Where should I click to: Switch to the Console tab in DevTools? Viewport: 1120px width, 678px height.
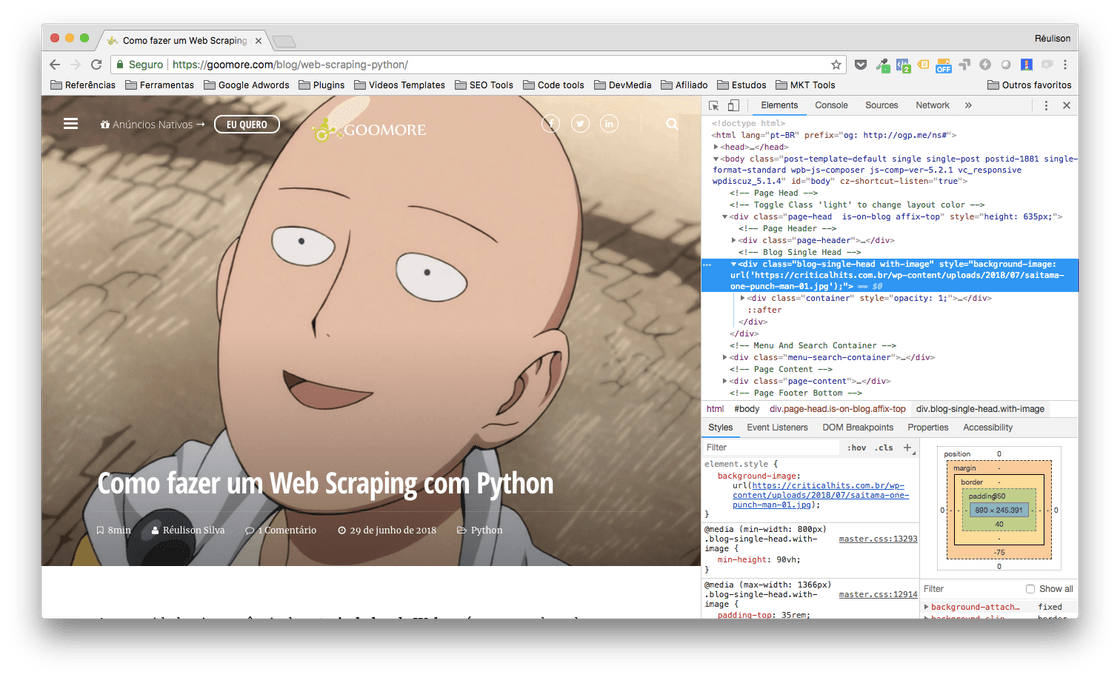point(831,104)
